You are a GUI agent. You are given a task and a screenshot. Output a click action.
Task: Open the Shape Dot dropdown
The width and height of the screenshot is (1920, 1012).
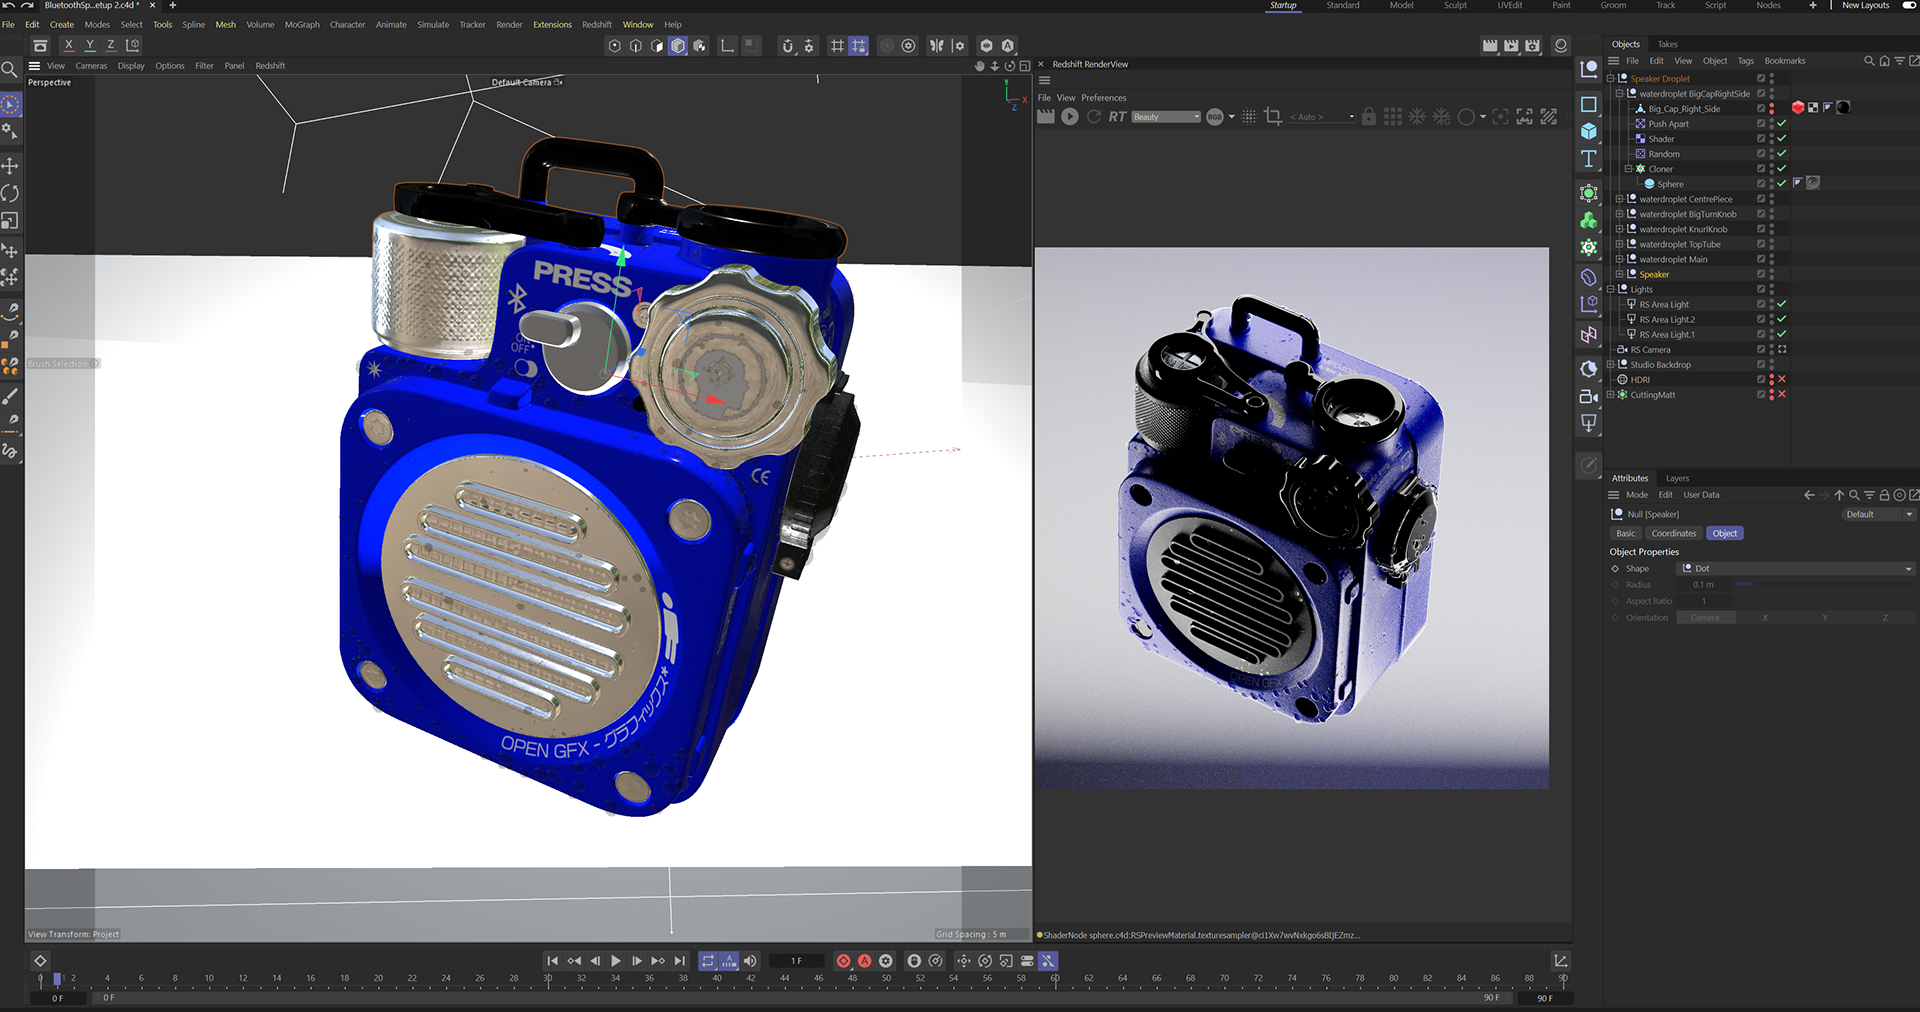1796,569
